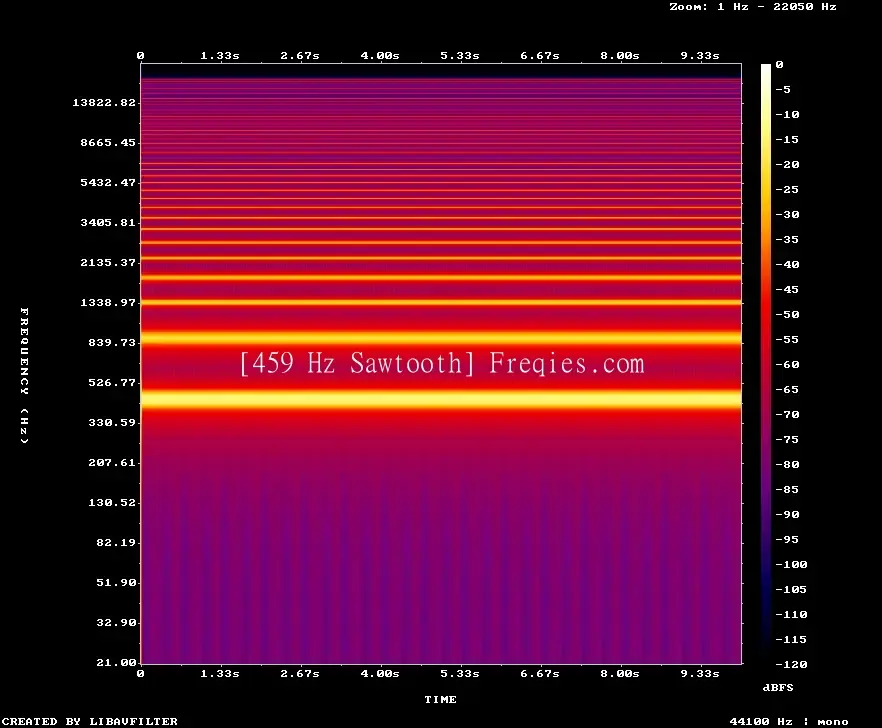Click the dBFS color gradient bar
882x728 pixels.
point(766,364)
